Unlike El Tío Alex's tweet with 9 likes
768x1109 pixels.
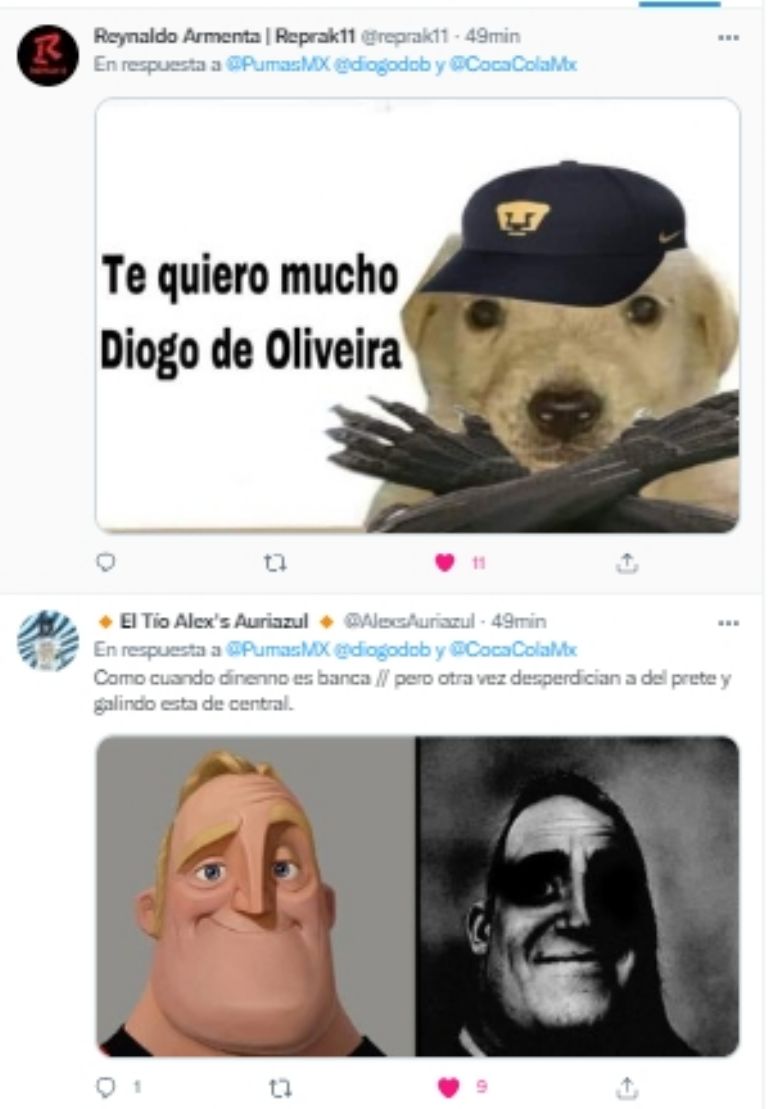[x=448, y=1087]
